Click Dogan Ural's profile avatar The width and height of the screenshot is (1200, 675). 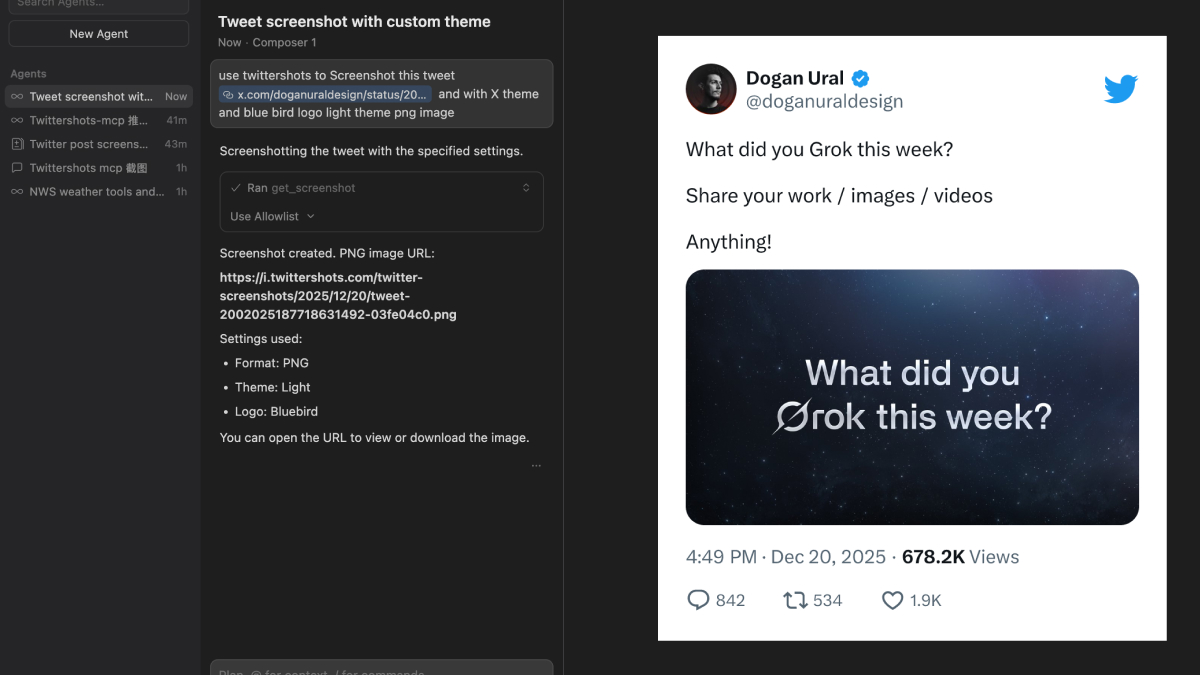711,89
